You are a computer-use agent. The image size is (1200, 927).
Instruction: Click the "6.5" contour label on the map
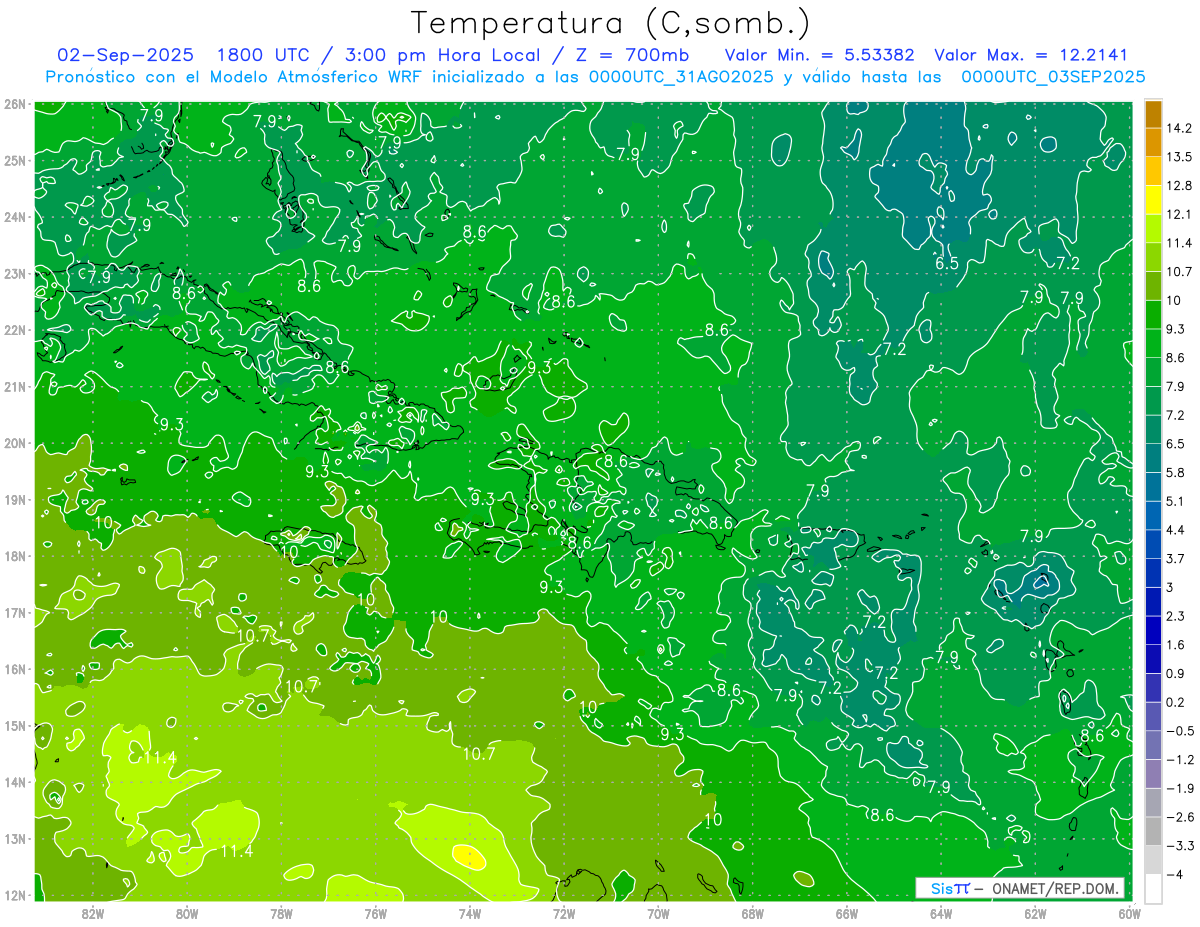tap(947, 264)
